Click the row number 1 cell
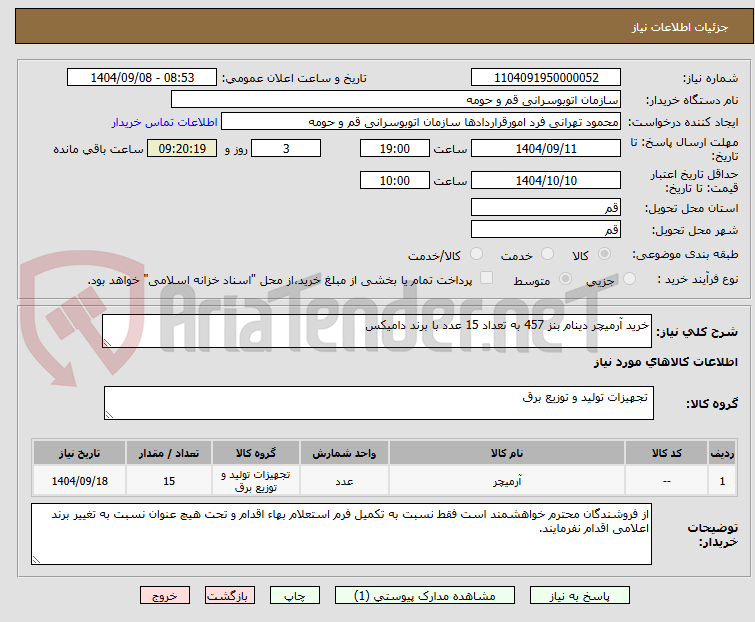755x622 pixels. 722,480
